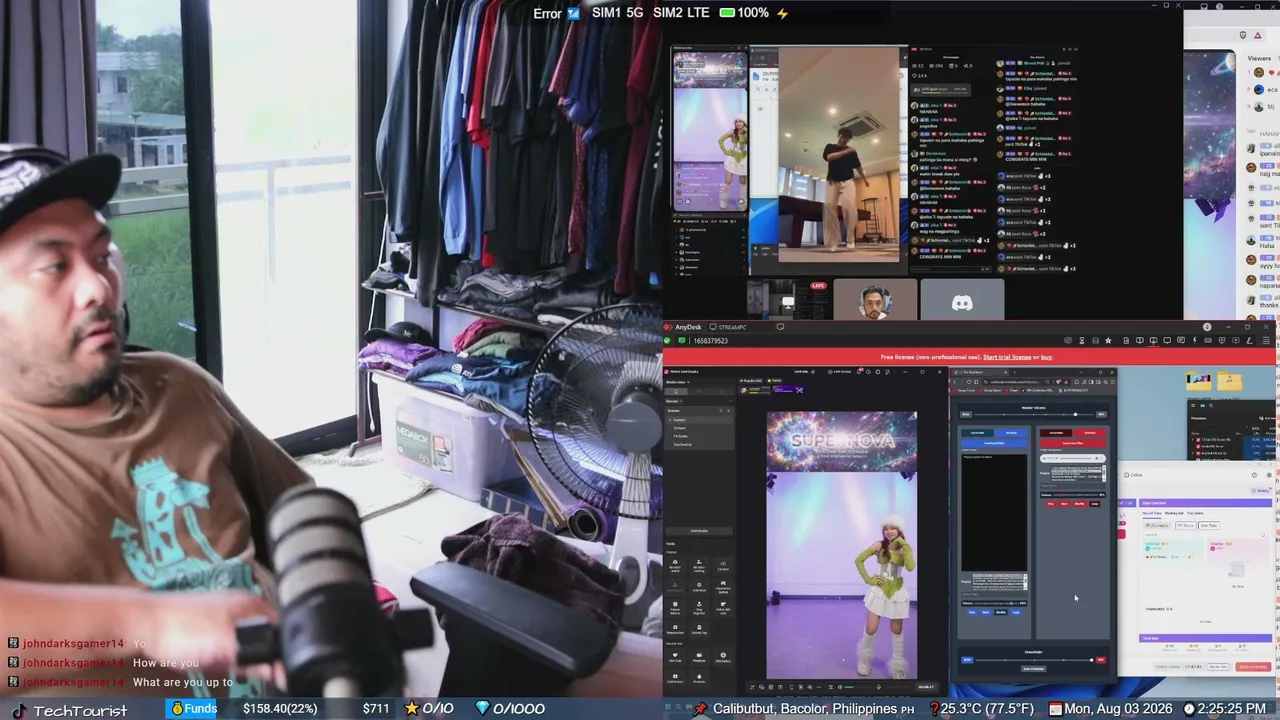Open the STREAMPC tab in AnyDesk
The image size is (1280, 720).
tap(728, 327)
